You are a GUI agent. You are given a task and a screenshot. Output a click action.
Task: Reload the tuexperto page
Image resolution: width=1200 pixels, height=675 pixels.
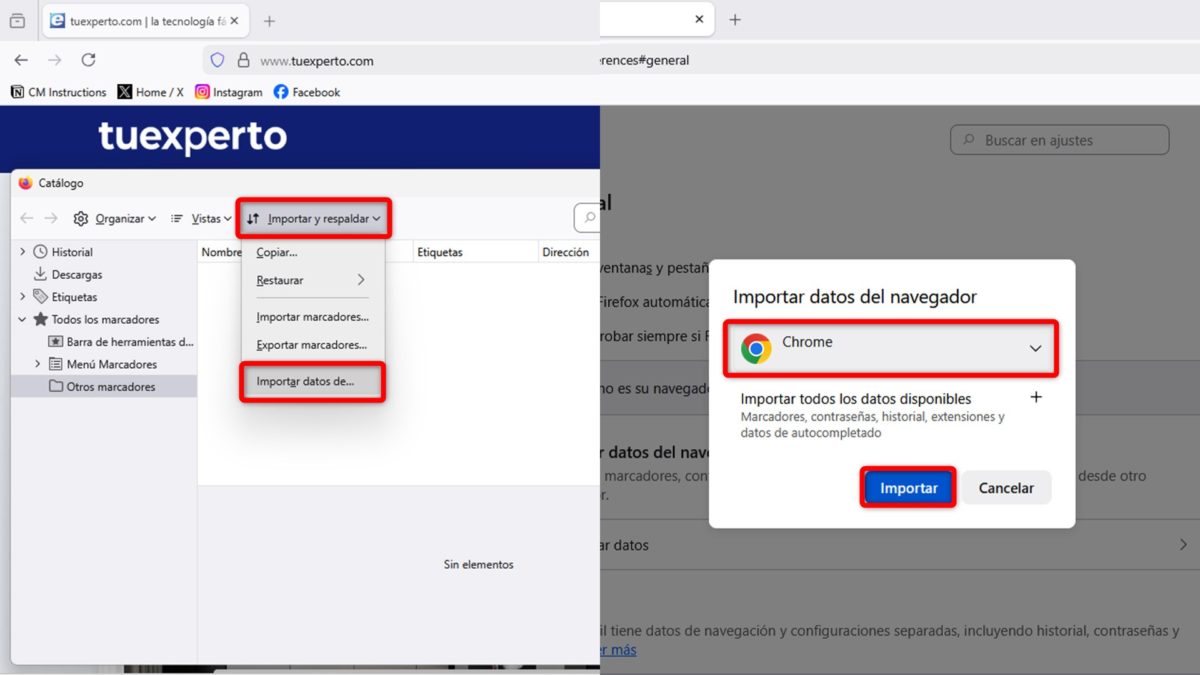click(x=88, y=60)
